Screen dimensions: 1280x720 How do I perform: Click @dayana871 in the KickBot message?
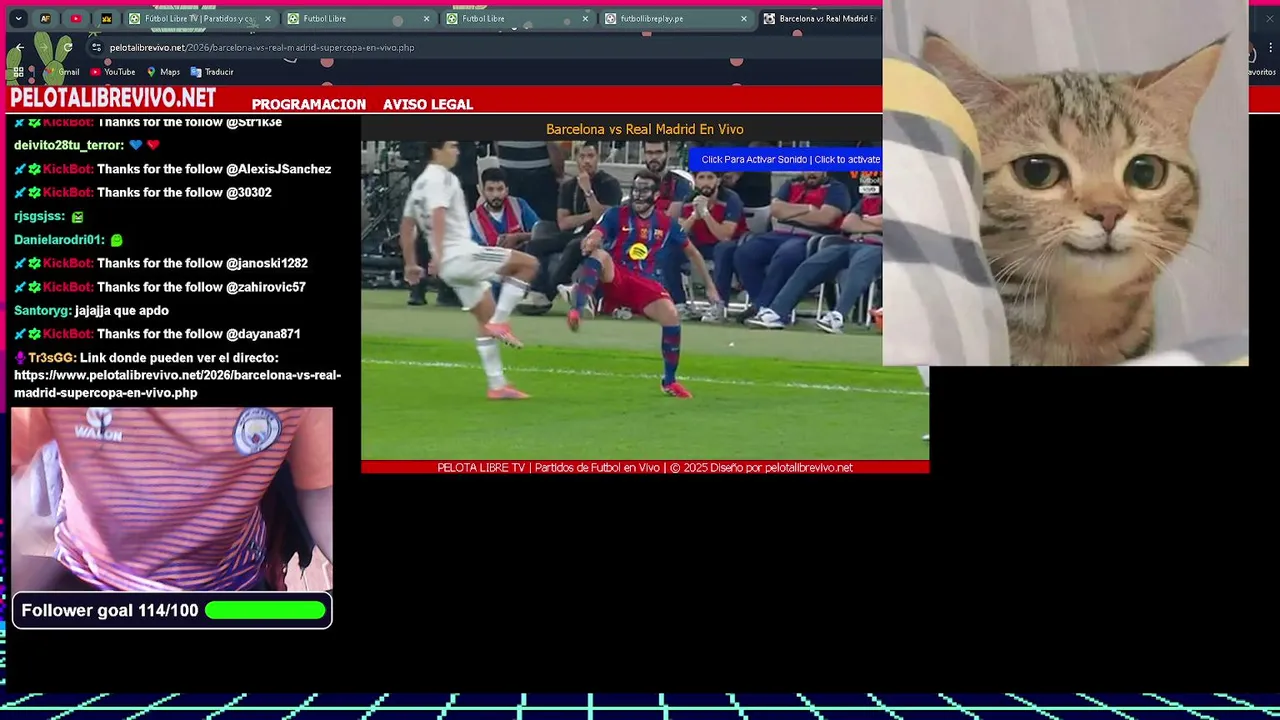point(263,334)
